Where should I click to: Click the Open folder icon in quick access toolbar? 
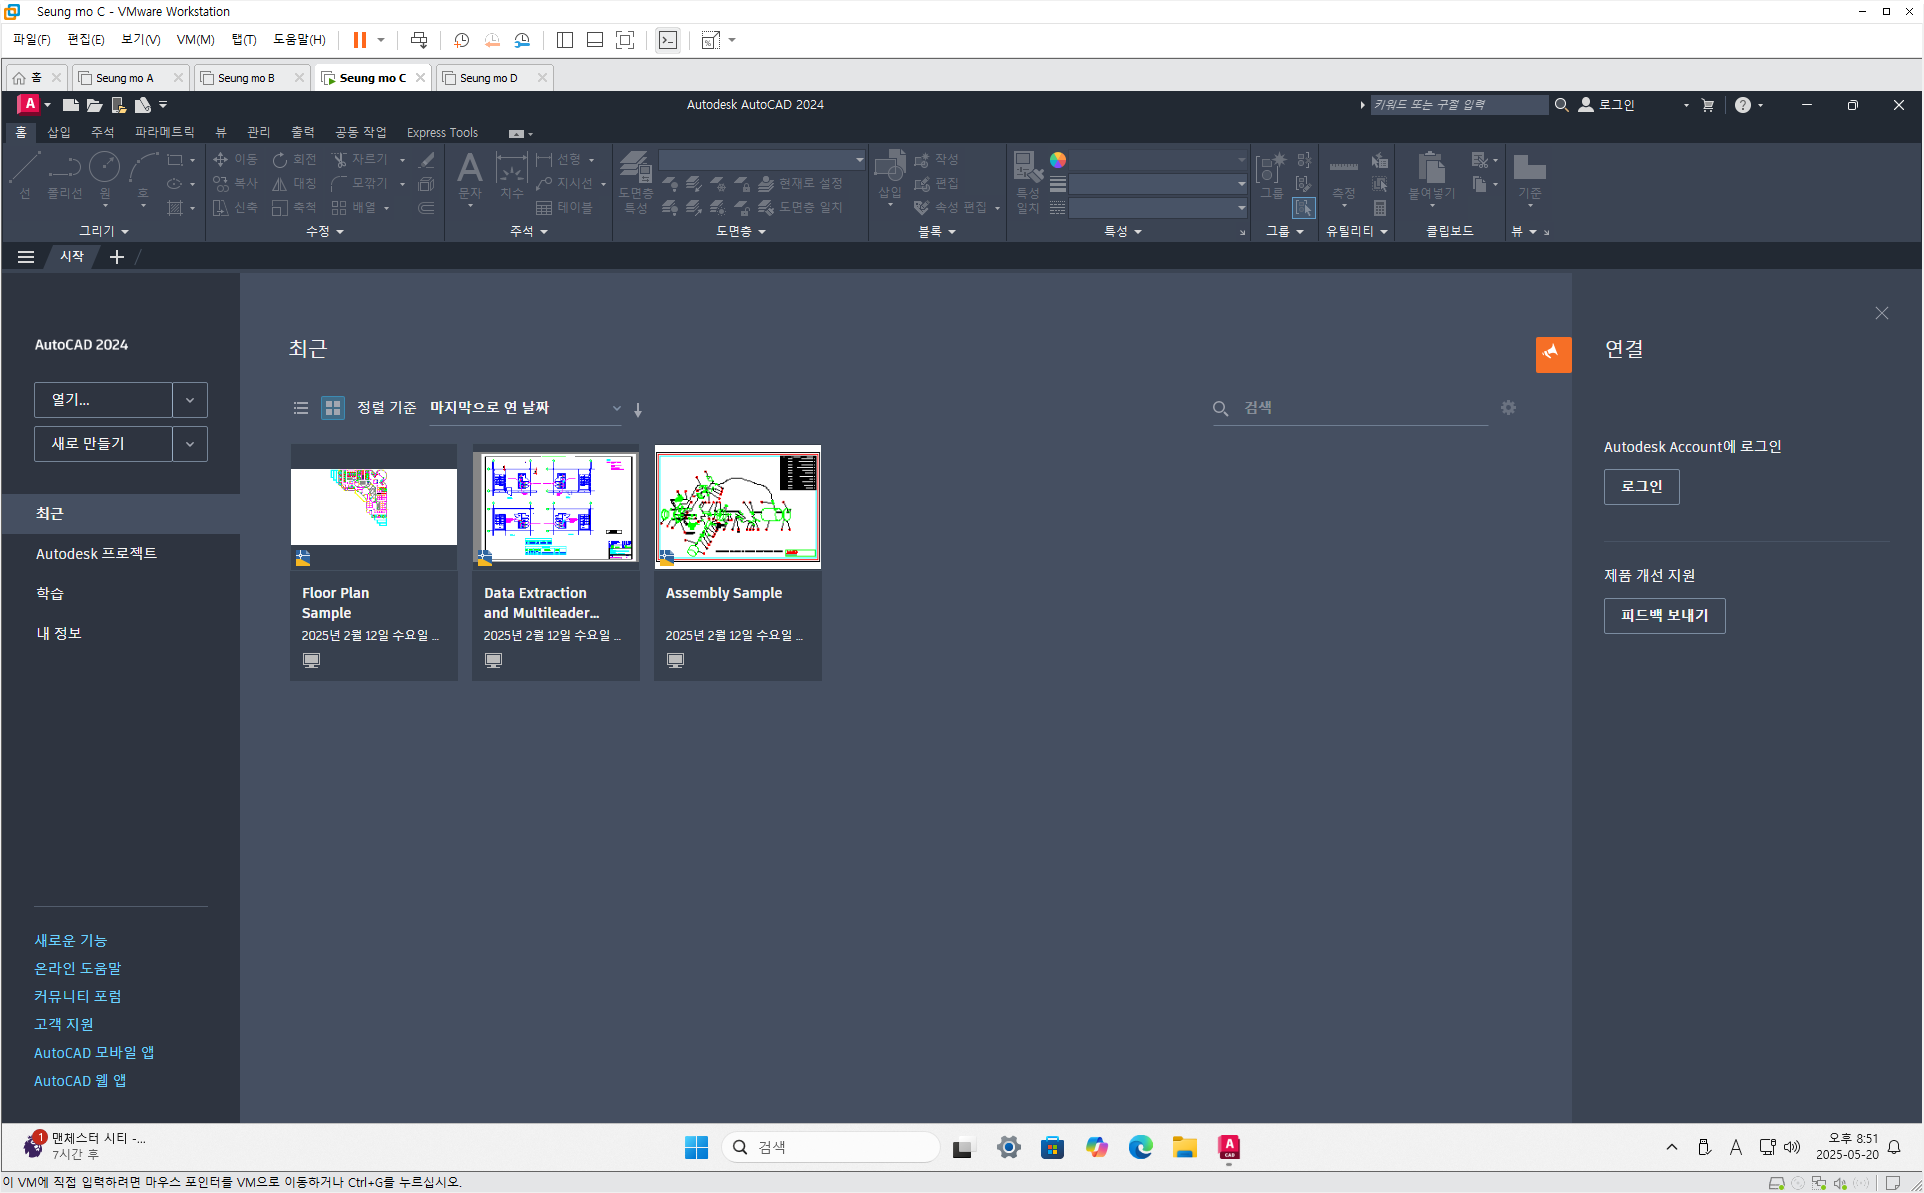coord(94,105)
